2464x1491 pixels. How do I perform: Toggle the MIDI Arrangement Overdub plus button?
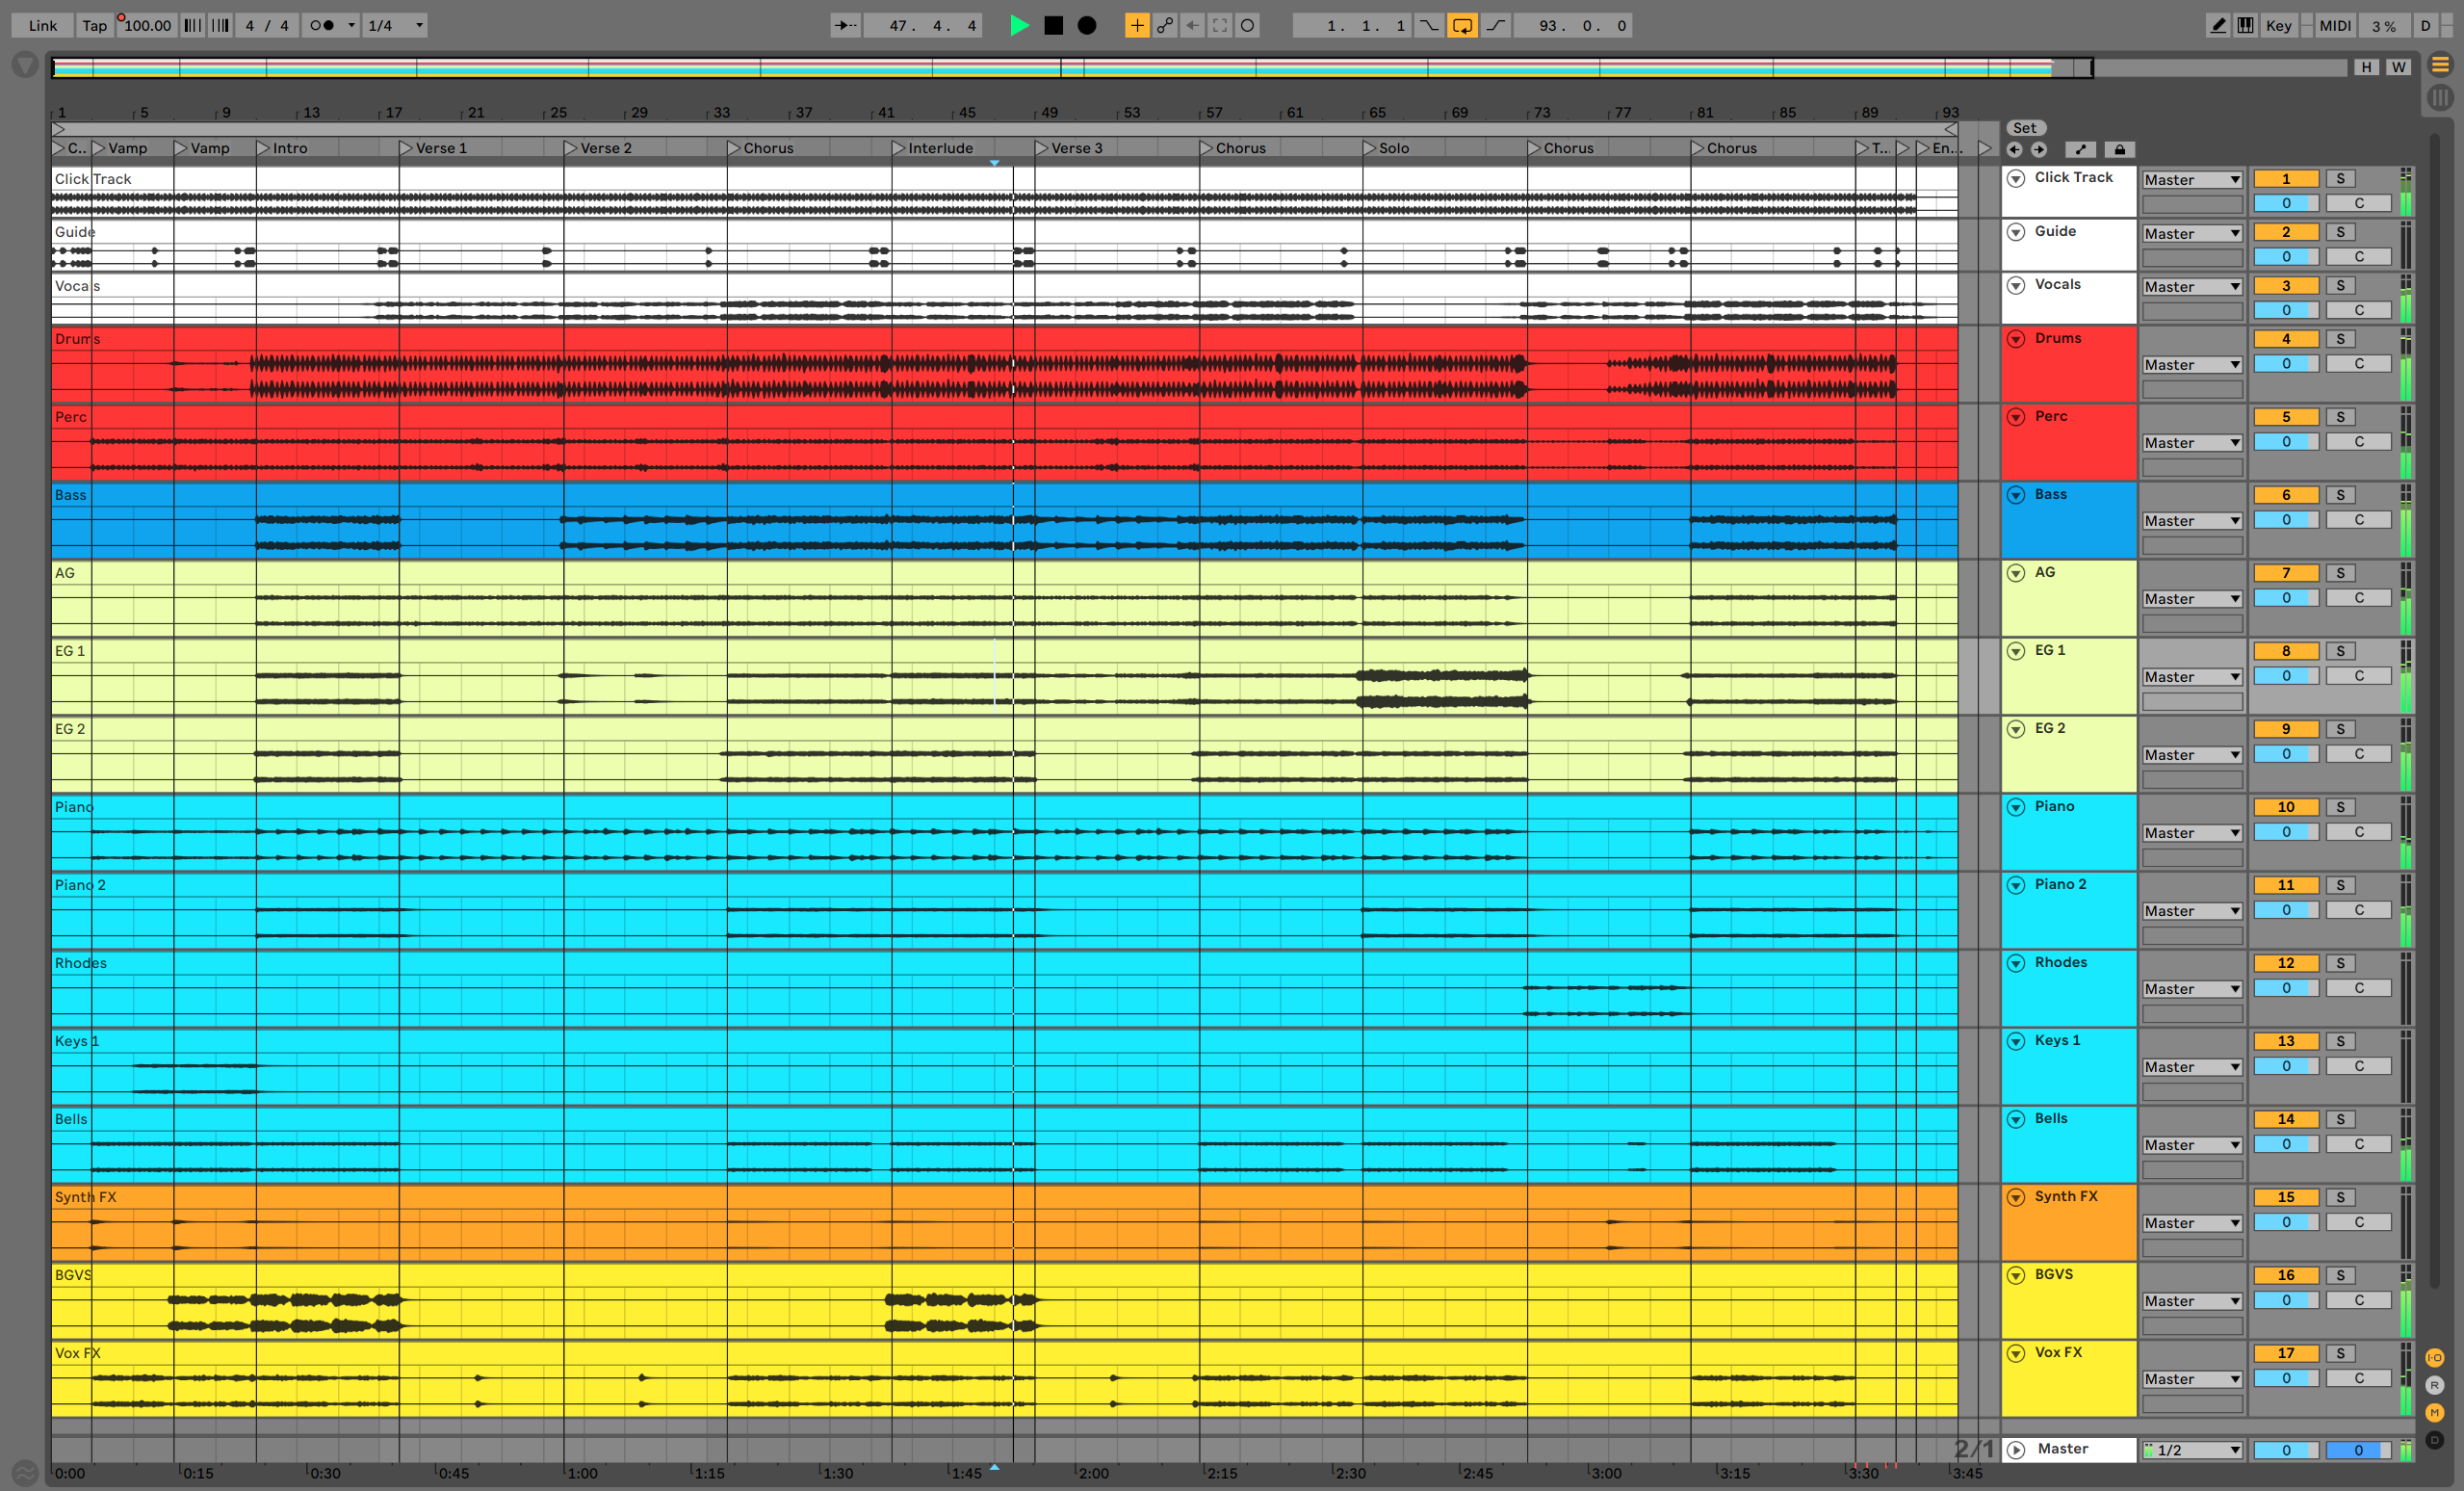[1136, 26]
